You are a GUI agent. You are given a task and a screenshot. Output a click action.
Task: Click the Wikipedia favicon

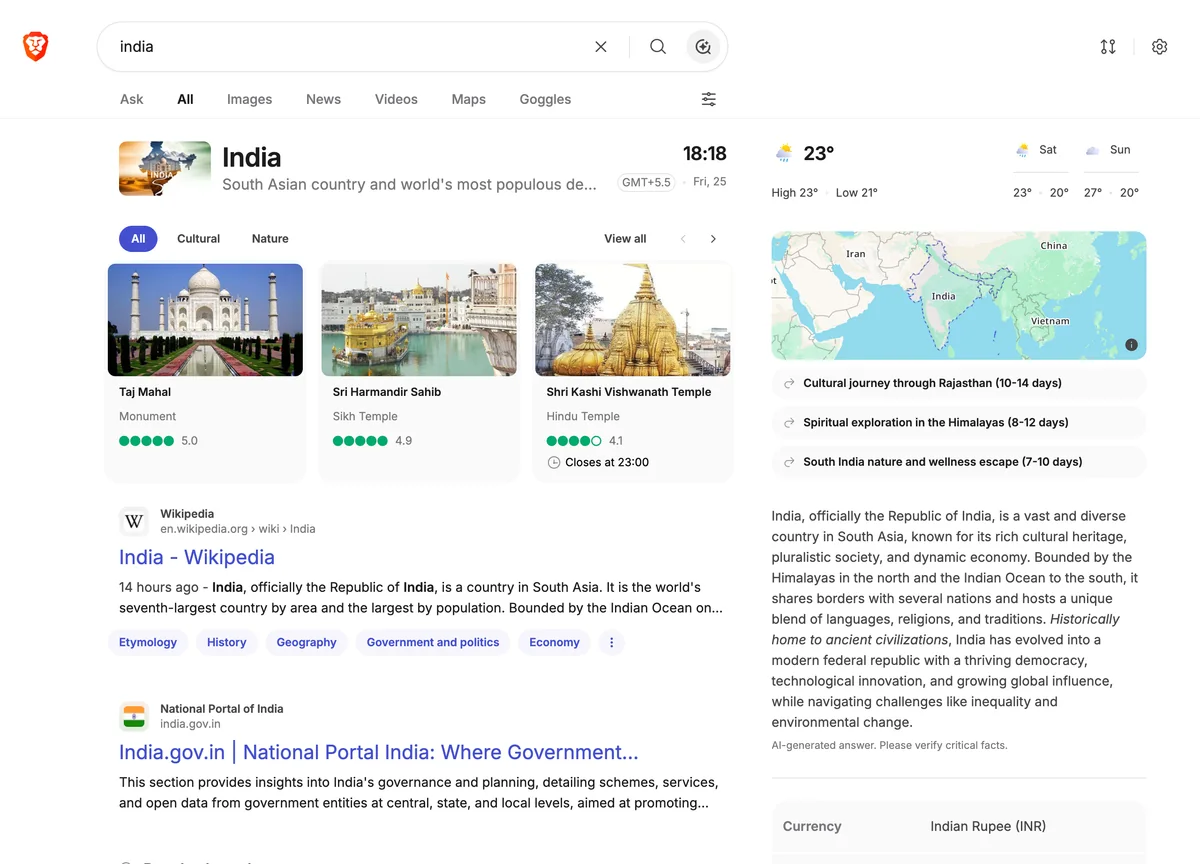134,521
